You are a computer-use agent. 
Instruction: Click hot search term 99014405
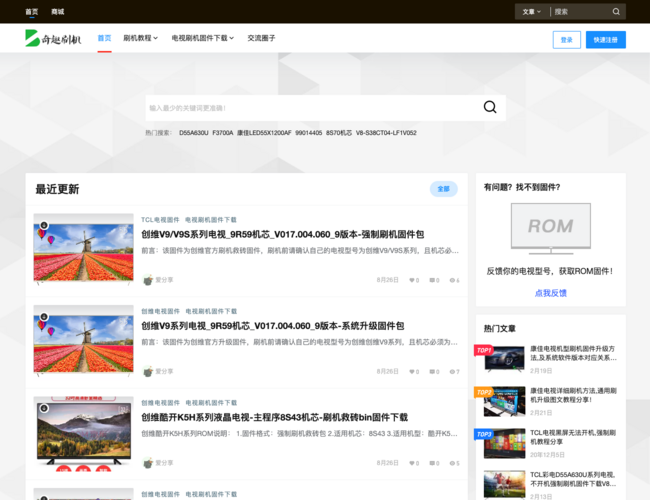coord(308,133)
